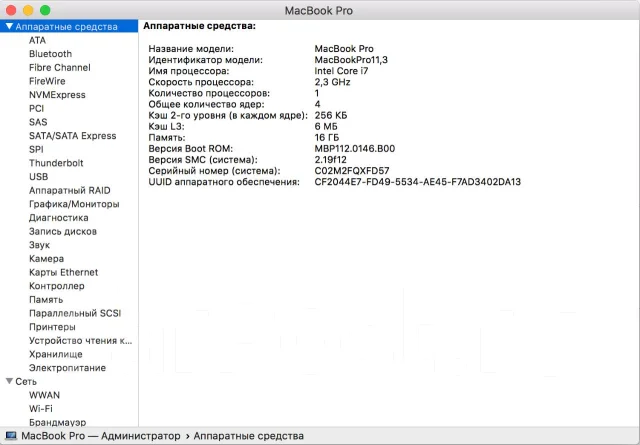
Task: Open Хранилище in the sidebar
Action: 56,354
